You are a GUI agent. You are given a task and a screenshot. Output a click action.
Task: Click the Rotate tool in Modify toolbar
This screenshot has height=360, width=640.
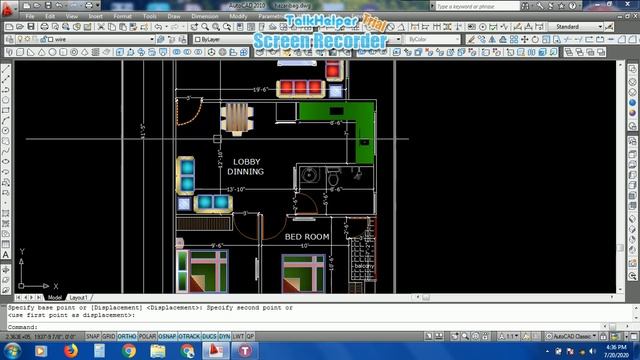(535, 39)
